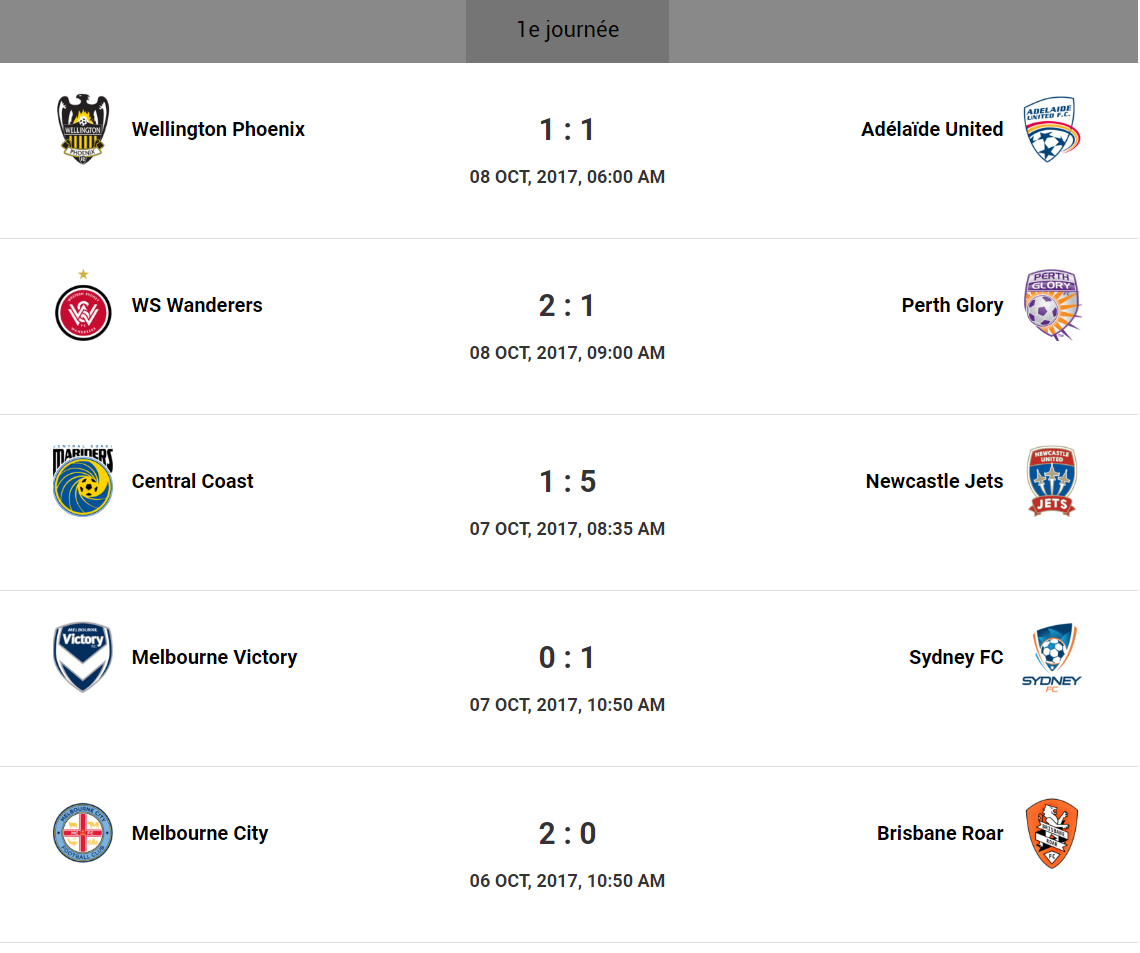Click the Wellington Phoenix club logo
The width and height of the screenshot is (1140, 953).
click(x=83, y=129)
